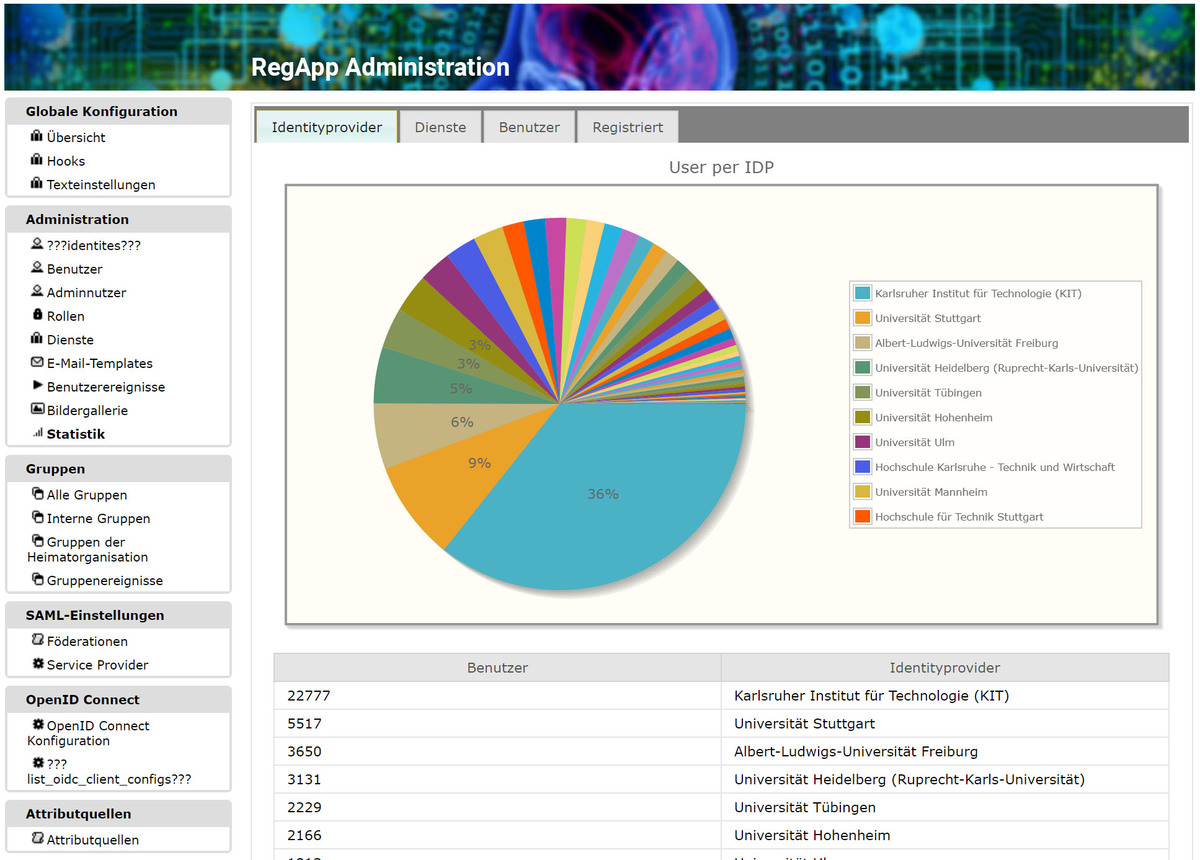Click the gear icon beside Service Provider
Screen dimensions: 1200x860
point(38,664)
